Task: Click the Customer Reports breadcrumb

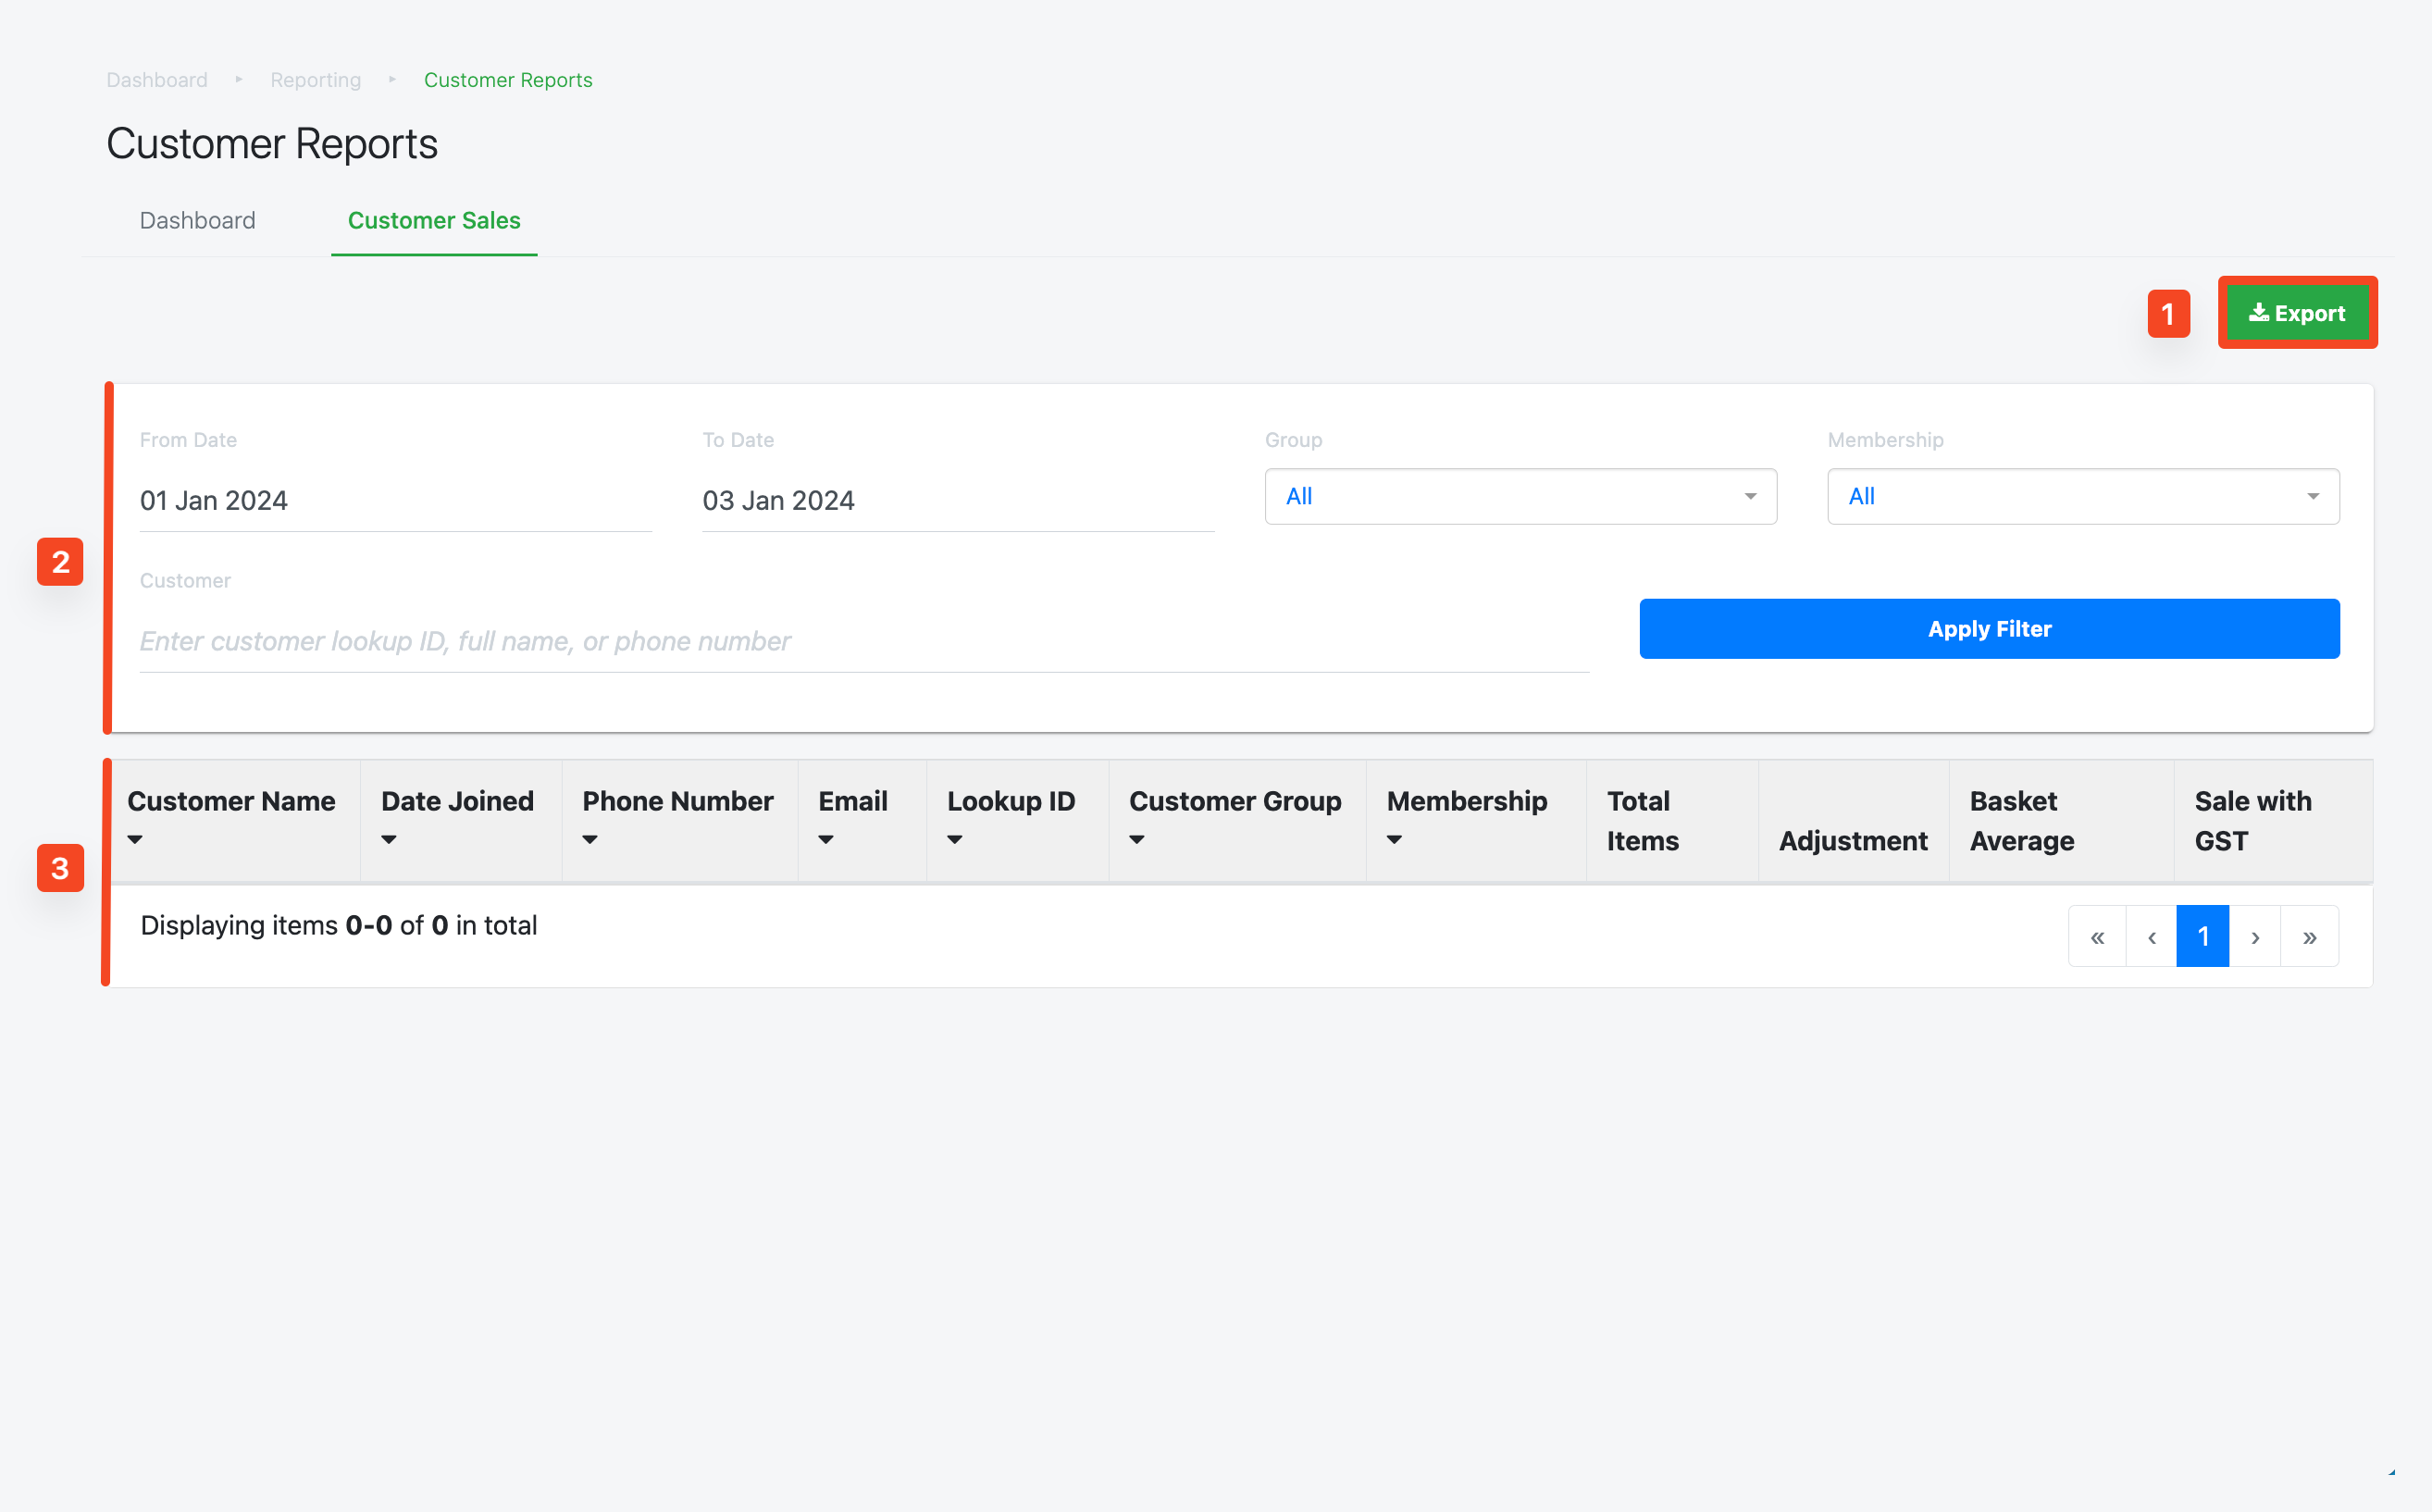Action: pyautogui.click(x=508, y=80)
